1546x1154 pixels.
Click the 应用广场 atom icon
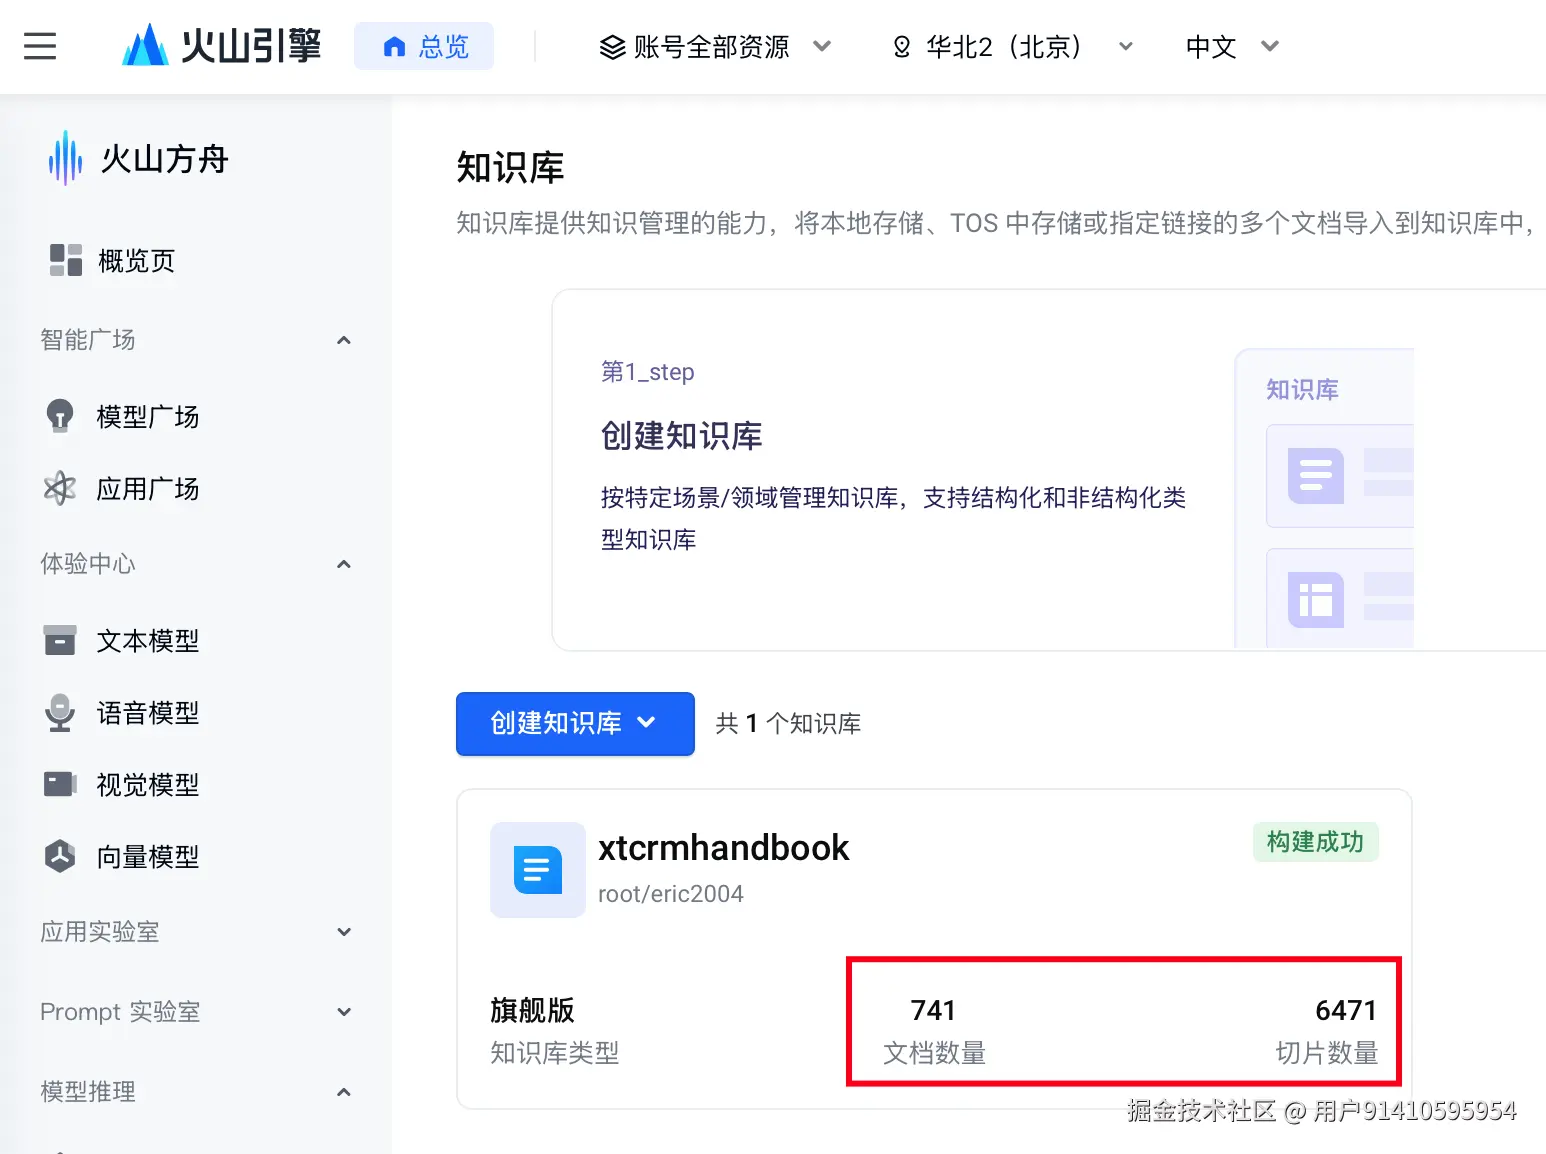coord(60,488)
